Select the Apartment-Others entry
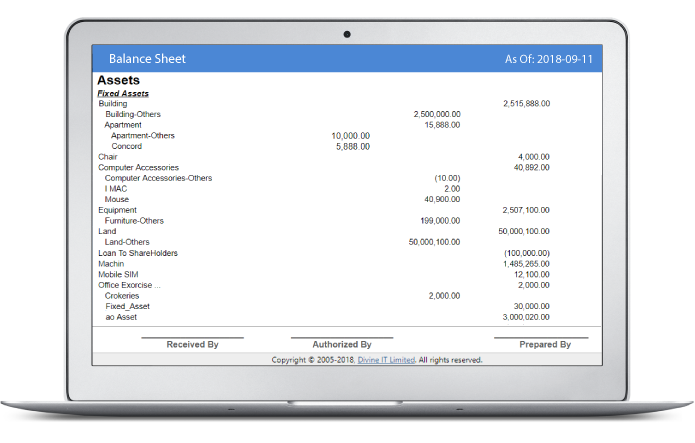The height and width of the screenshot is (443, 695). click(143, 135)
